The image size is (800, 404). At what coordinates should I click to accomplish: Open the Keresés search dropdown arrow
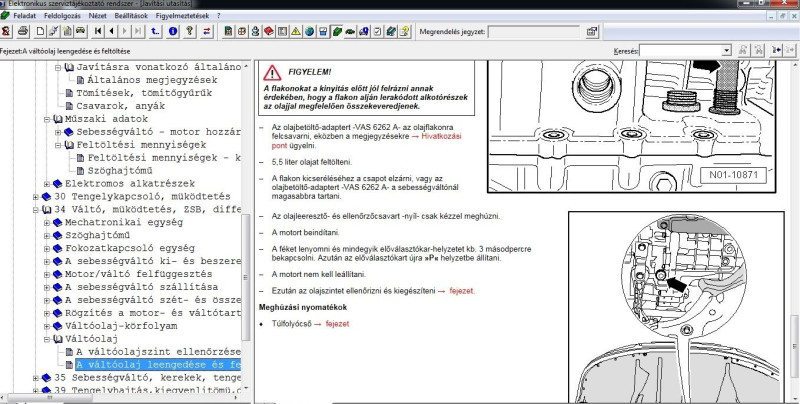[x=727, y=50]
